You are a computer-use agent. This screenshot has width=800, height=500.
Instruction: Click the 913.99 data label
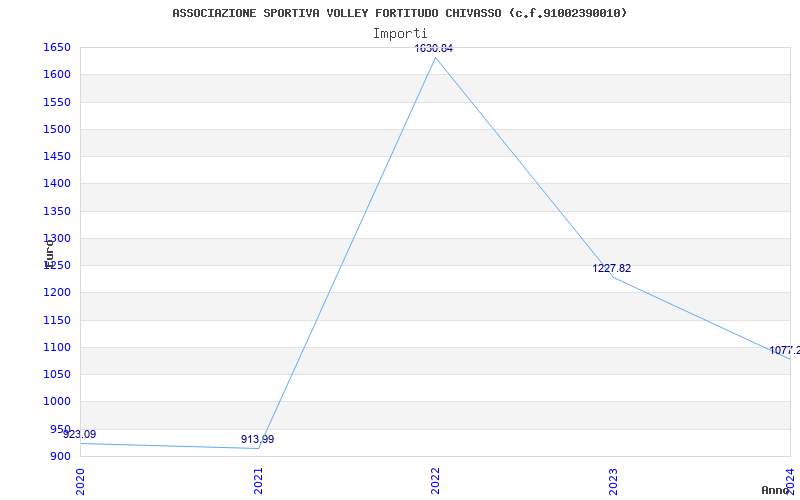257,439
